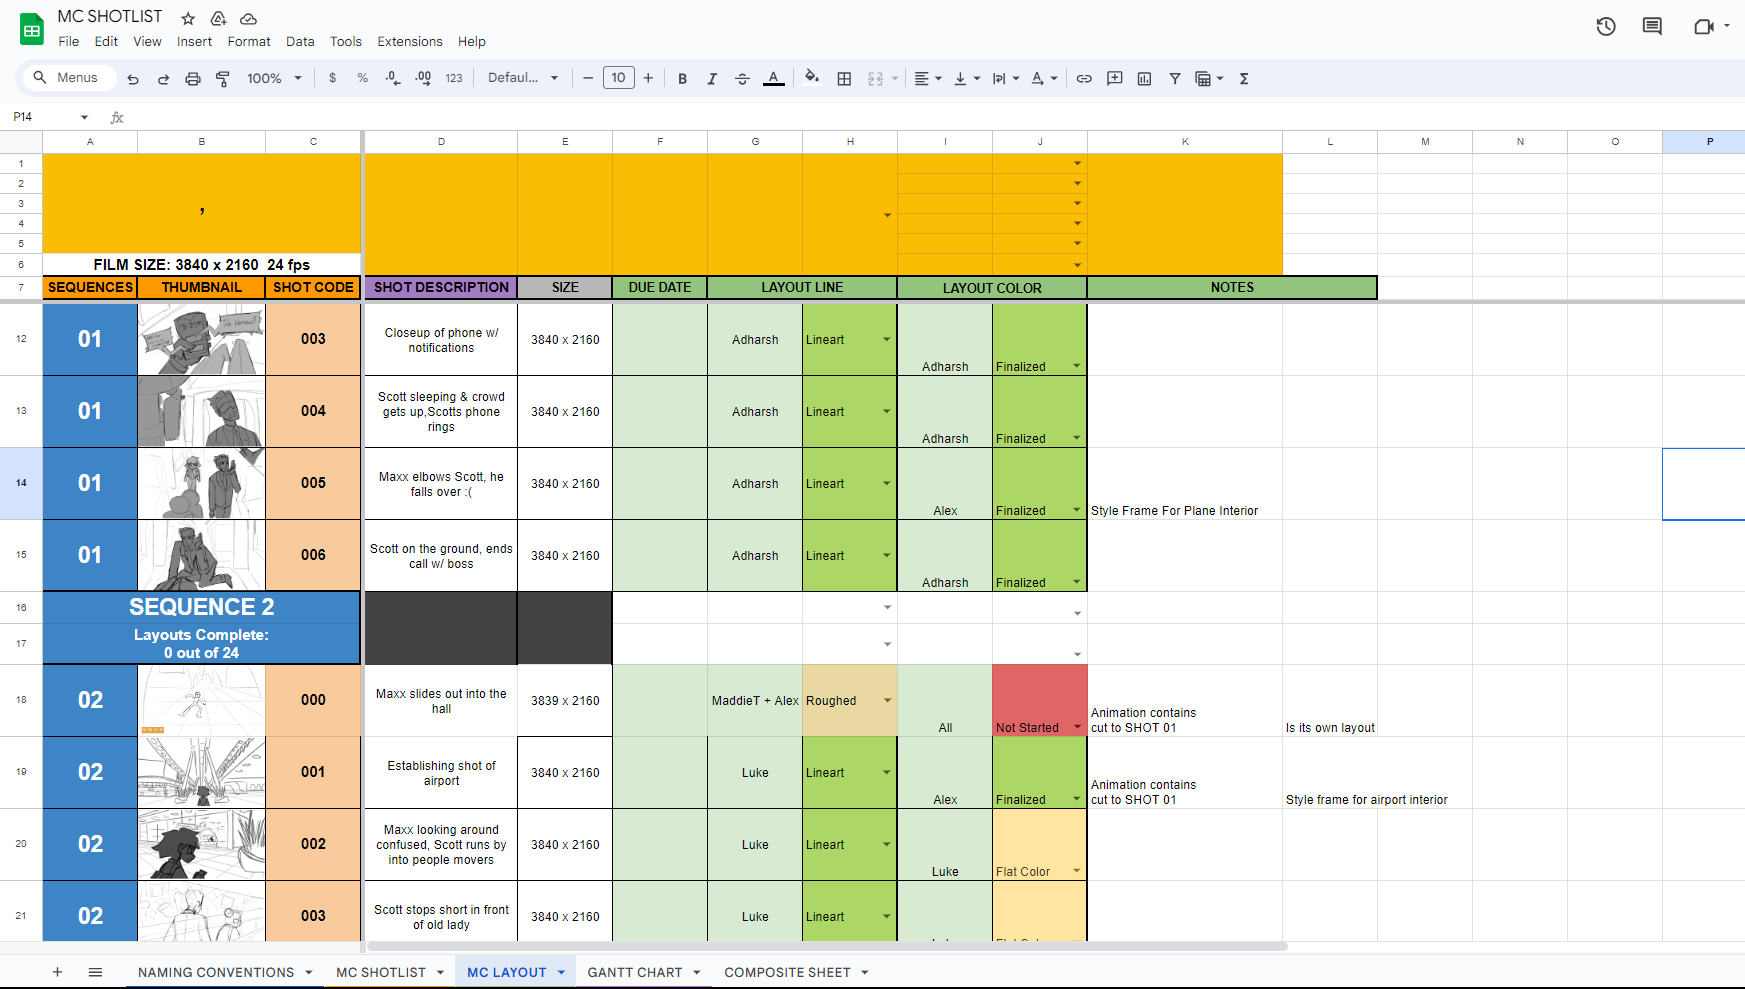1745x989 pixels.
Task: Check cloud save status icon
Action: point(249,18)
